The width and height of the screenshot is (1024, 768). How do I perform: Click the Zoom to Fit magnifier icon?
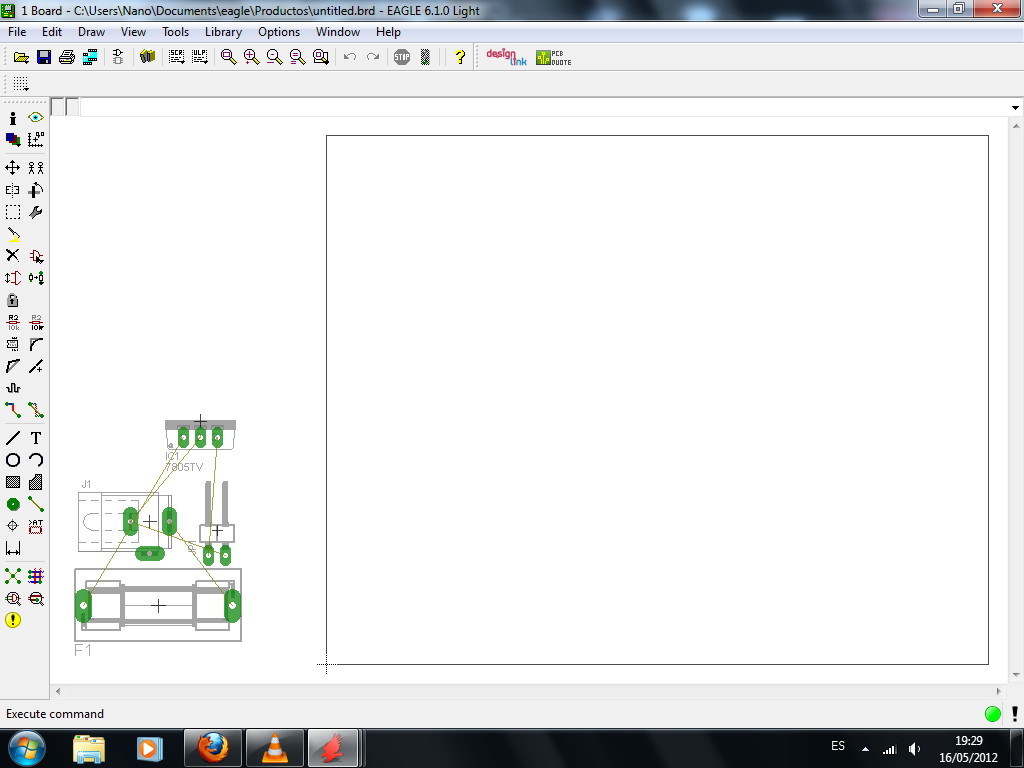pos(229,57)
